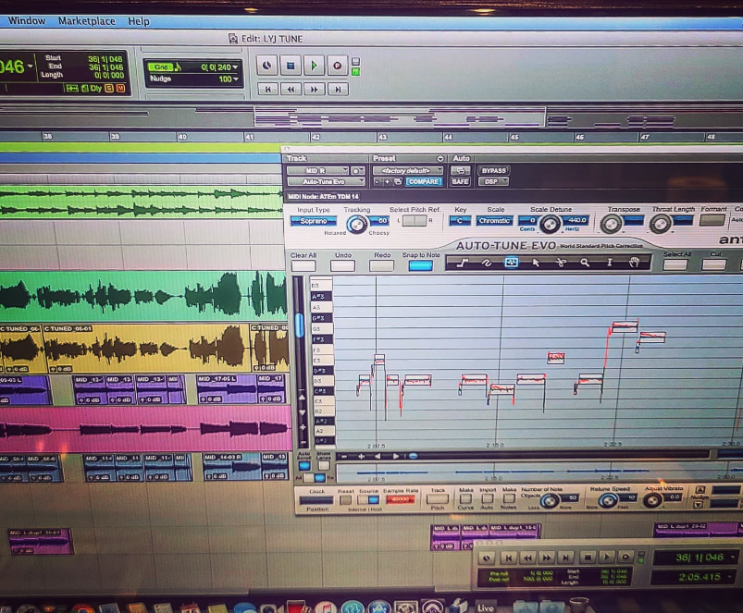Click the green Play button in transport
Image resolution: width=743 pixels, height=613 pixels.
pyautogui.click(x=314, y=65)
